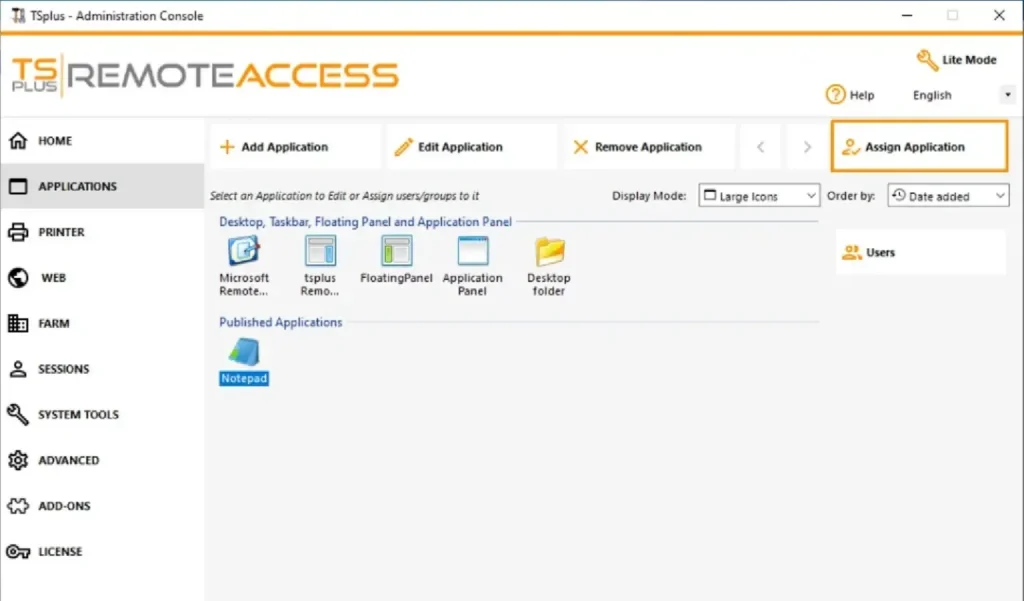
Task: Open the Printer section in sidebar
Action: [x=60, y=232]
